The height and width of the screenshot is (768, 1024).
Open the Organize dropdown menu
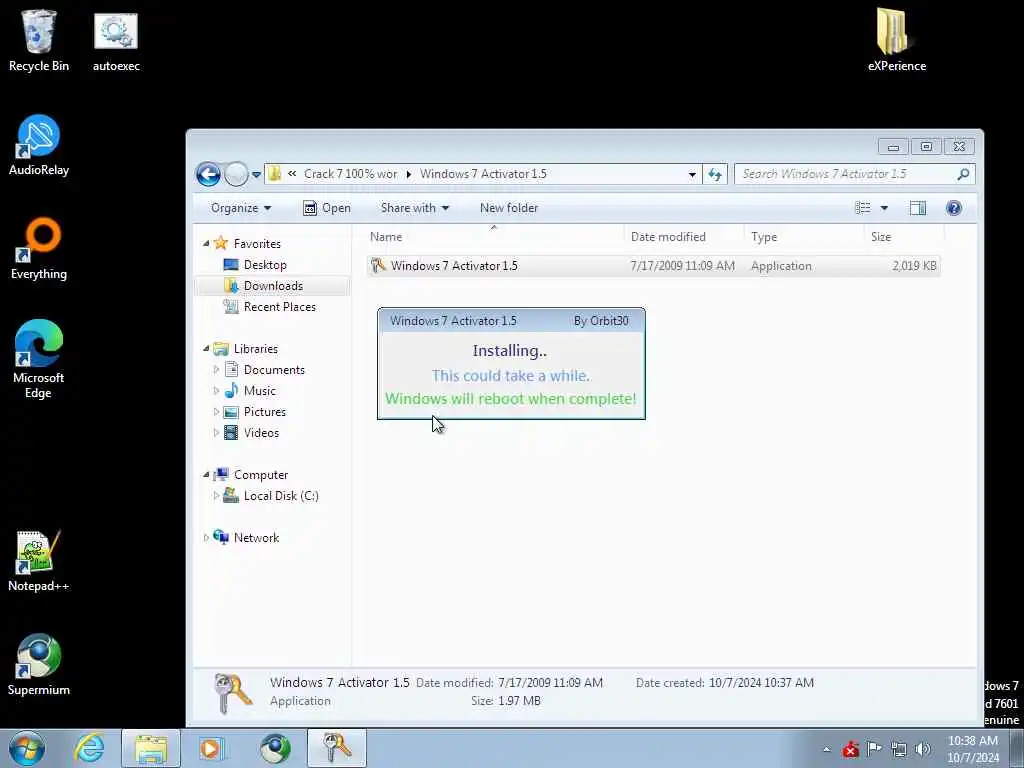pos(240,208)
